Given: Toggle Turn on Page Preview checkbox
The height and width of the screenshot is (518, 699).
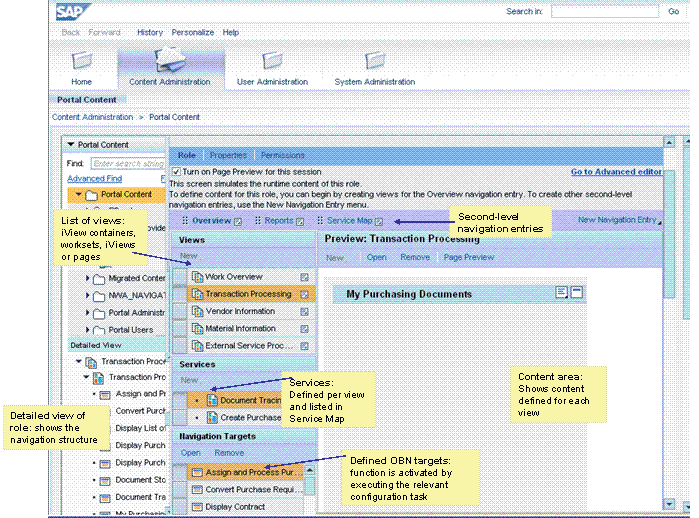Looking at the screenshot, I should pos(177,172).
